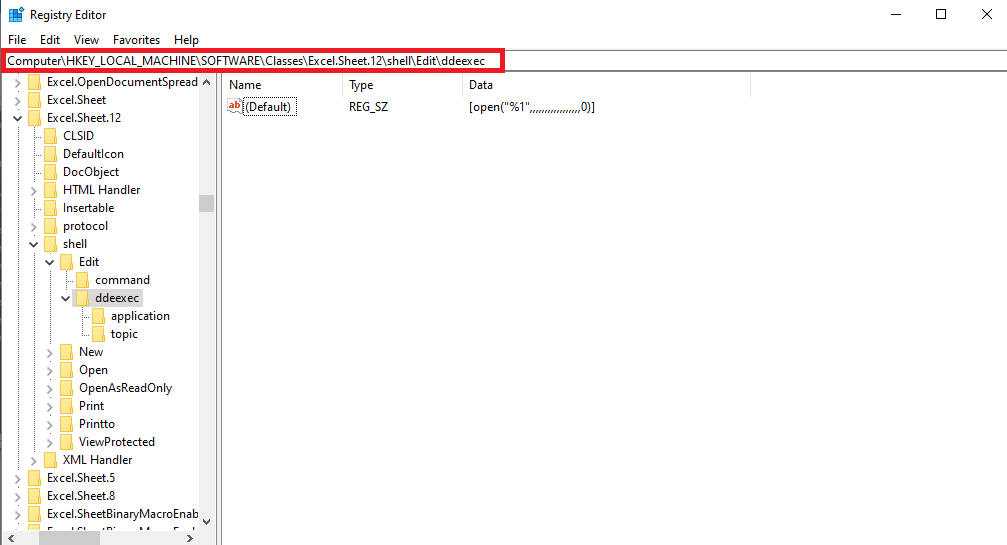Collapse the Excel.Sheet.12 key
The image size is (1007, 545).
(x=17, y=118)
